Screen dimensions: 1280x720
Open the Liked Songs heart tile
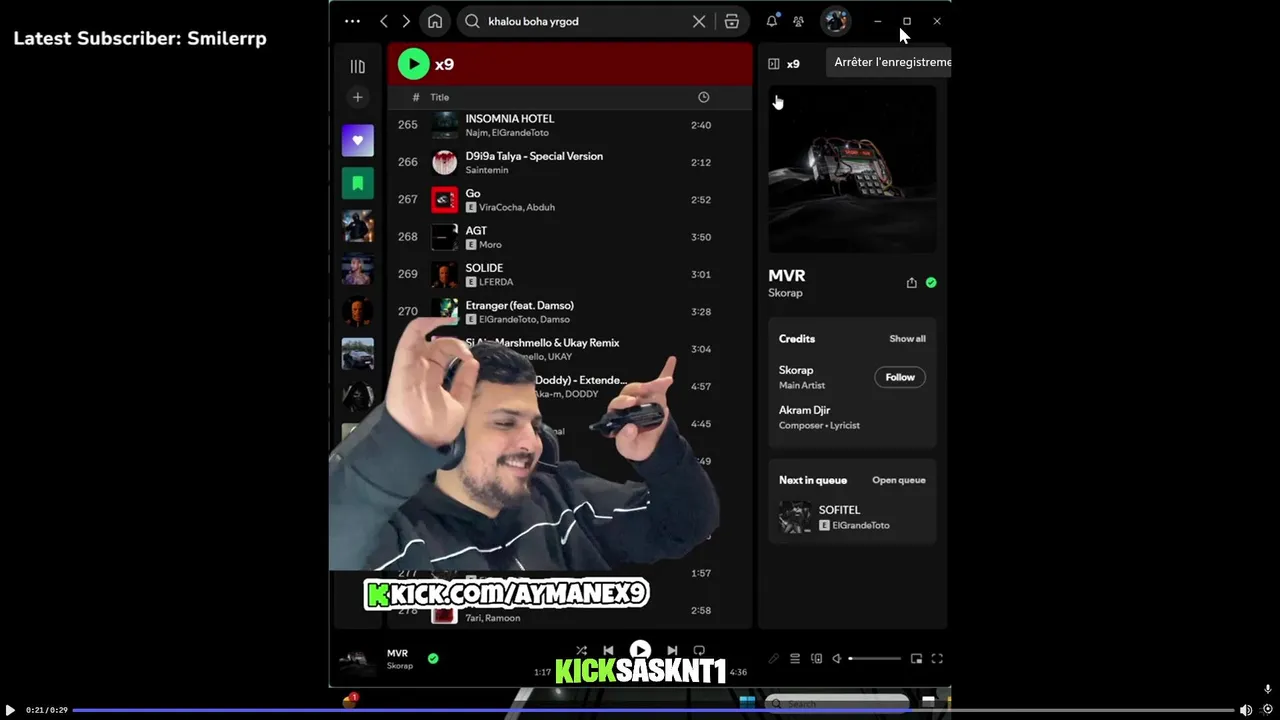point(358,140)
